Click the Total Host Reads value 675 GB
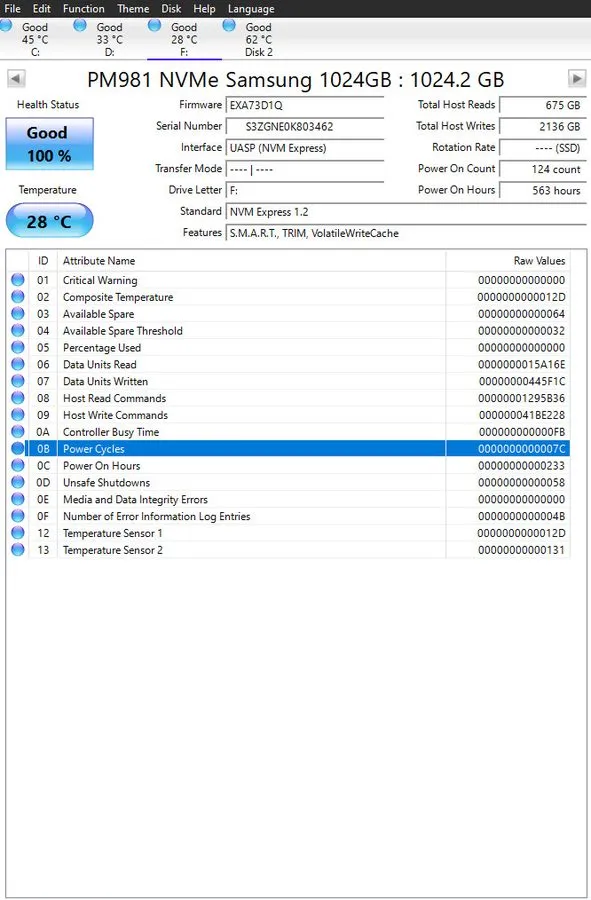 (543, 105)
